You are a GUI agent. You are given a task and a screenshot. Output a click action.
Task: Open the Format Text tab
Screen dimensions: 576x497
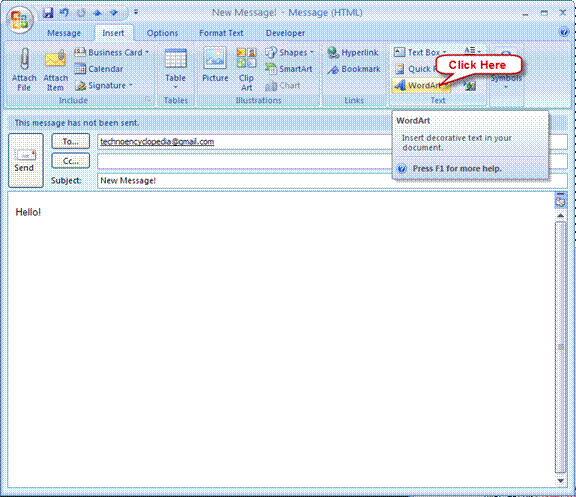pyautogui.click(x=221, y=33)
